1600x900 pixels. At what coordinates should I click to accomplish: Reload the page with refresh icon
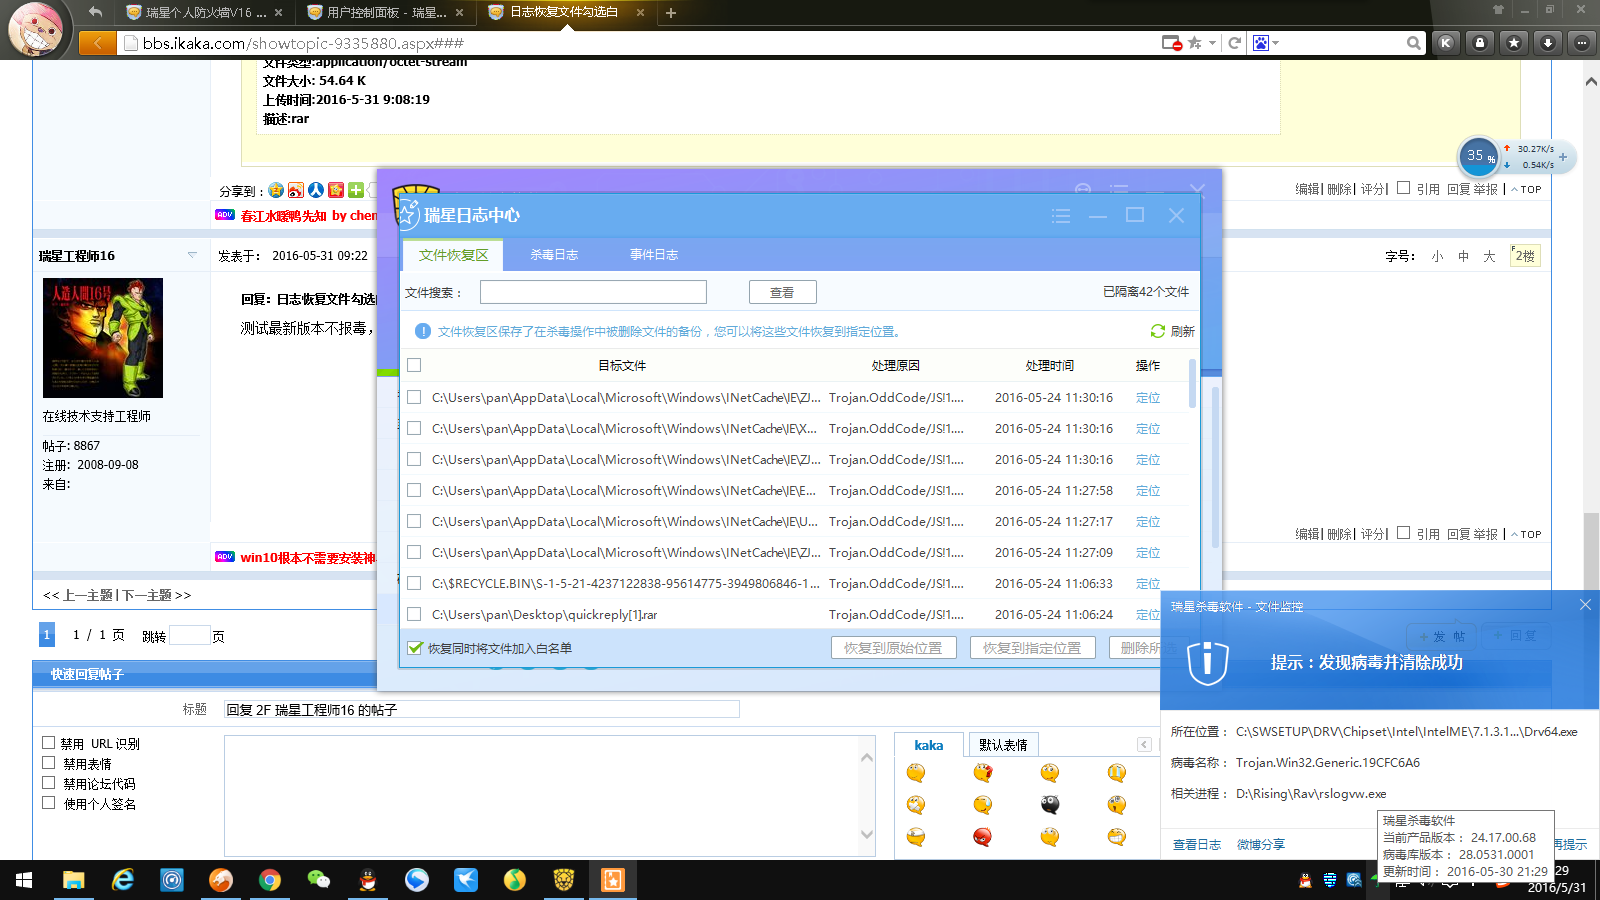[1234, 43]
